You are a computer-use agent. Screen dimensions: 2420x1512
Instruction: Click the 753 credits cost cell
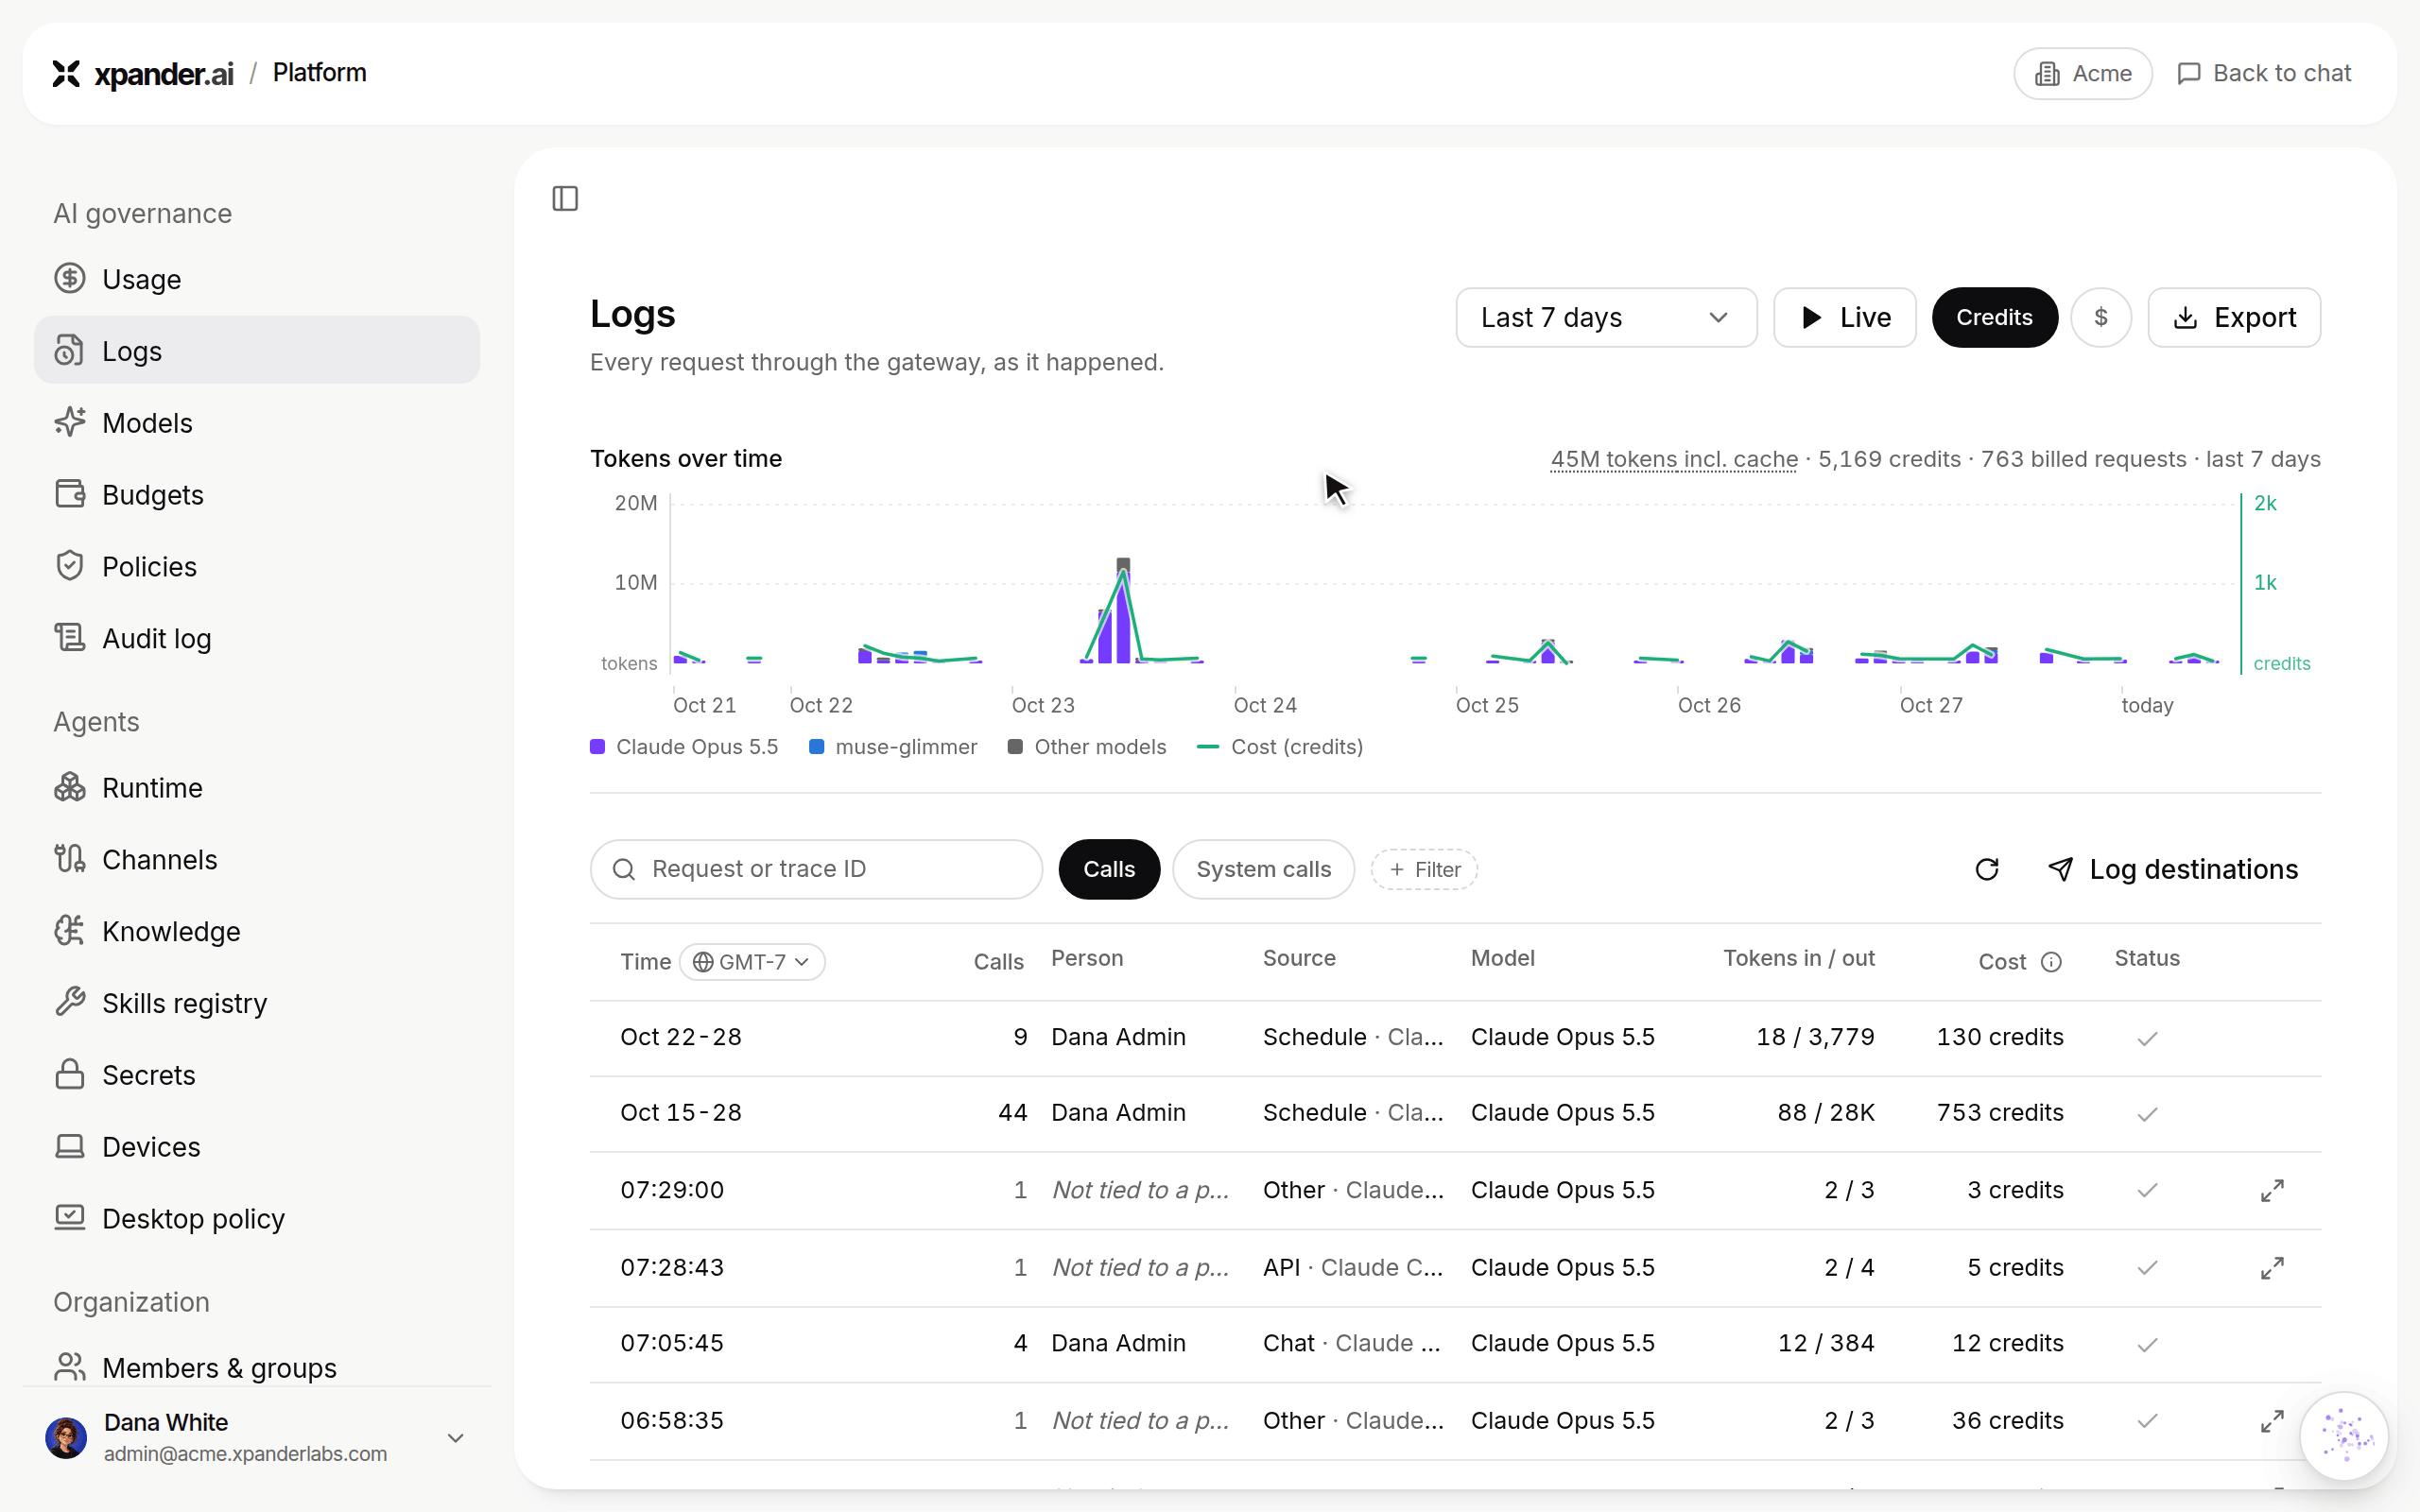coord(2000,1113)
